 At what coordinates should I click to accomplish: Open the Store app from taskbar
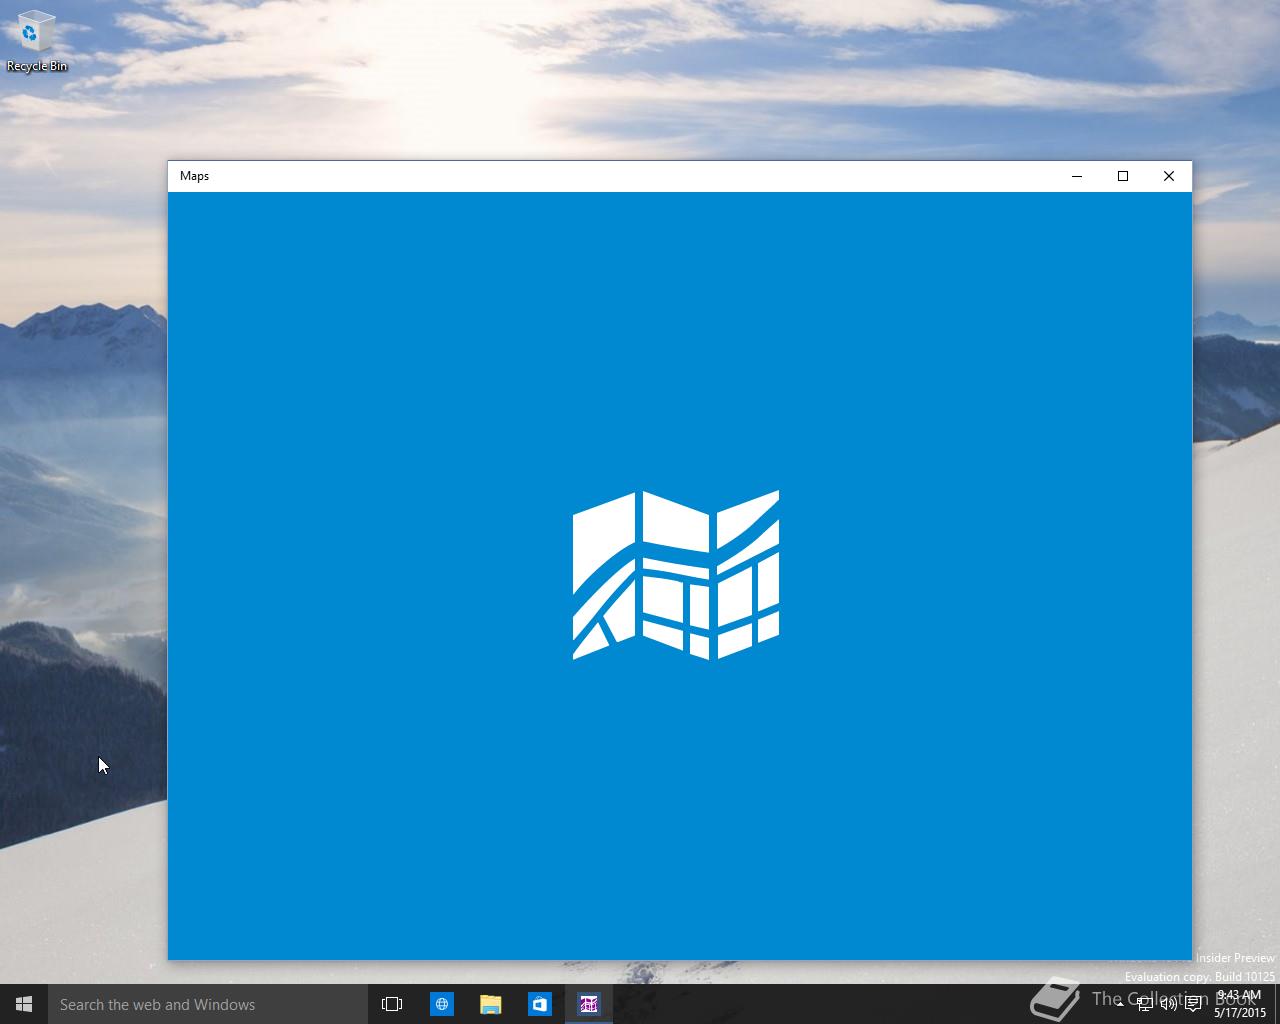539,1004
